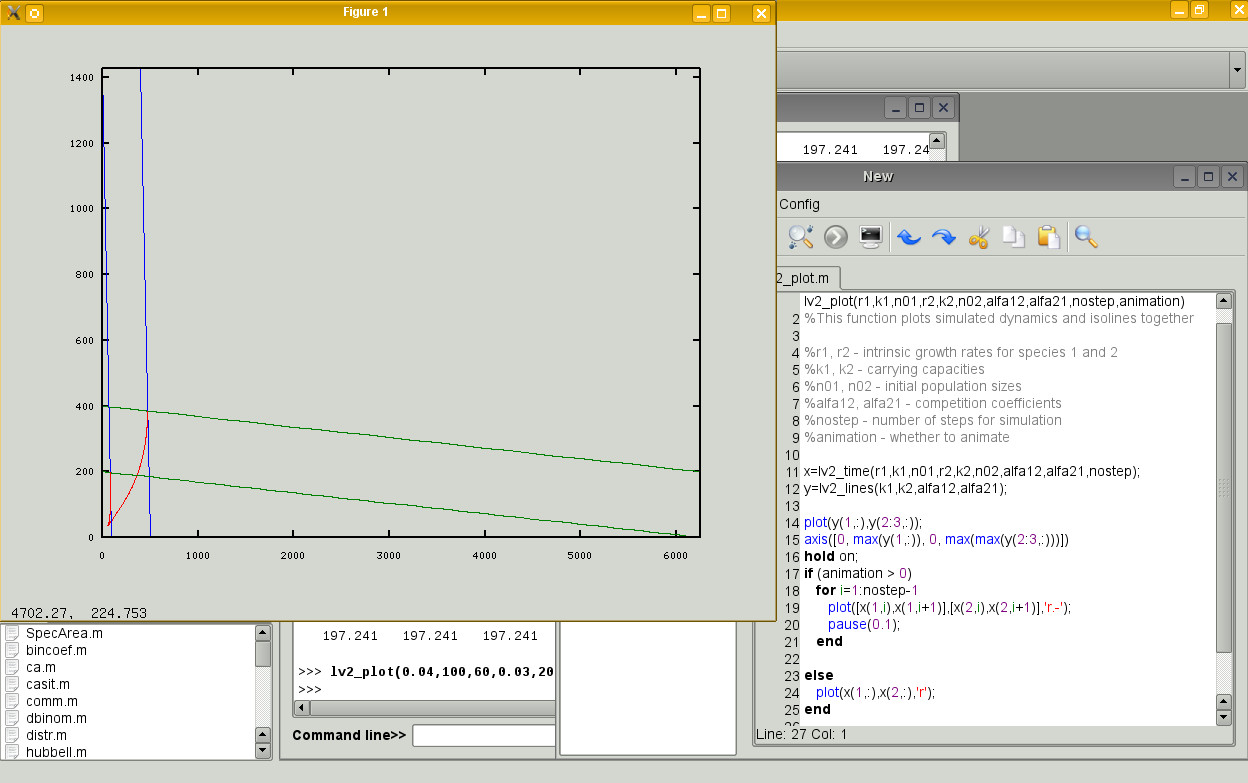Open dbinom.m in the file list

click(56, 718)
